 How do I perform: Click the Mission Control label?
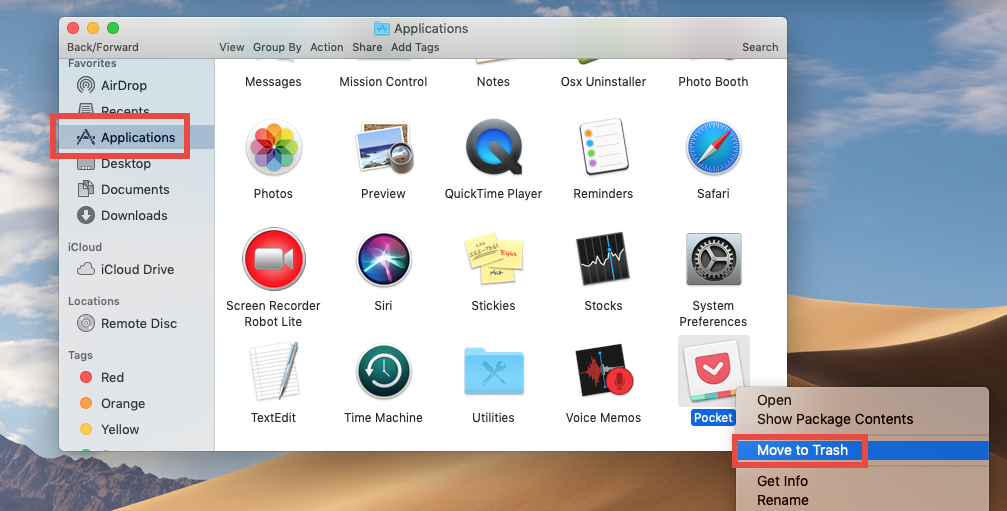click(x=383, y=82)
